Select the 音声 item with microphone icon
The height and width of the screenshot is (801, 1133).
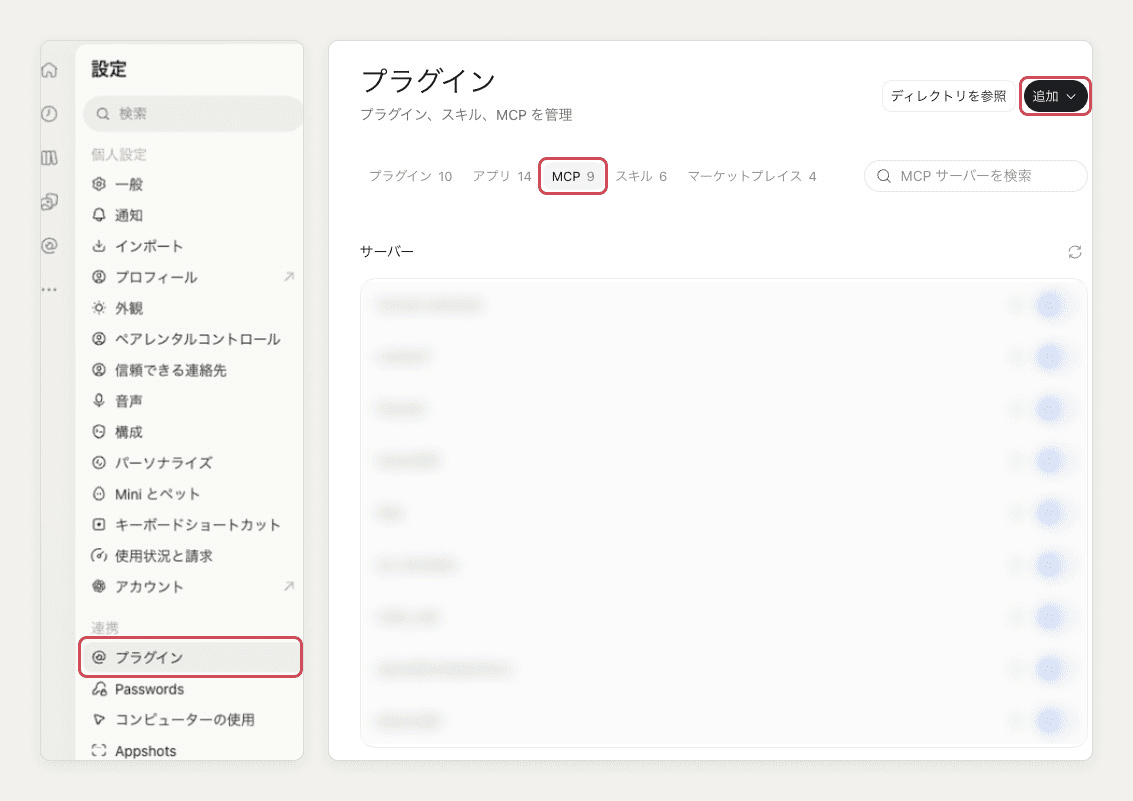(x=192, y=401)
